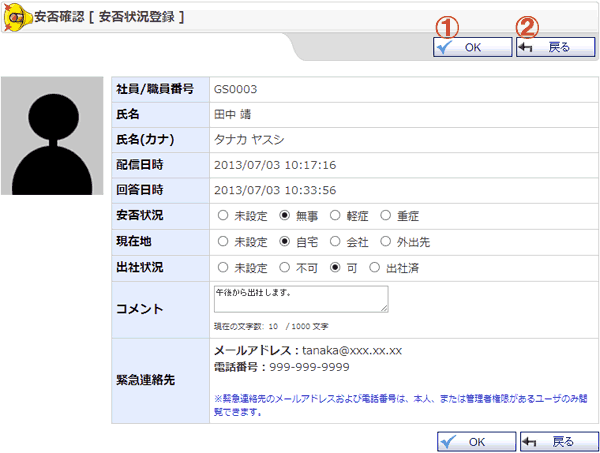
Task: Click the コメント row label
Action: tap(140, 309)
